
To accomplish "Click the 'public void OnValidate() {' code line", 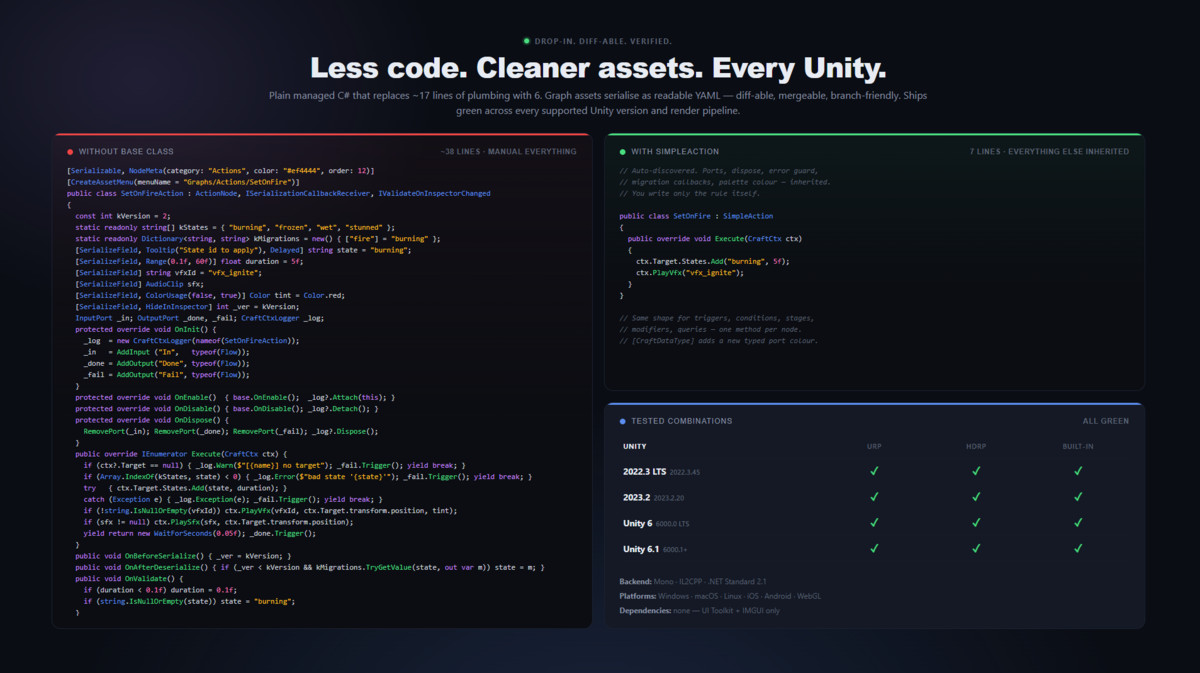I will click(x=129, y=578).
